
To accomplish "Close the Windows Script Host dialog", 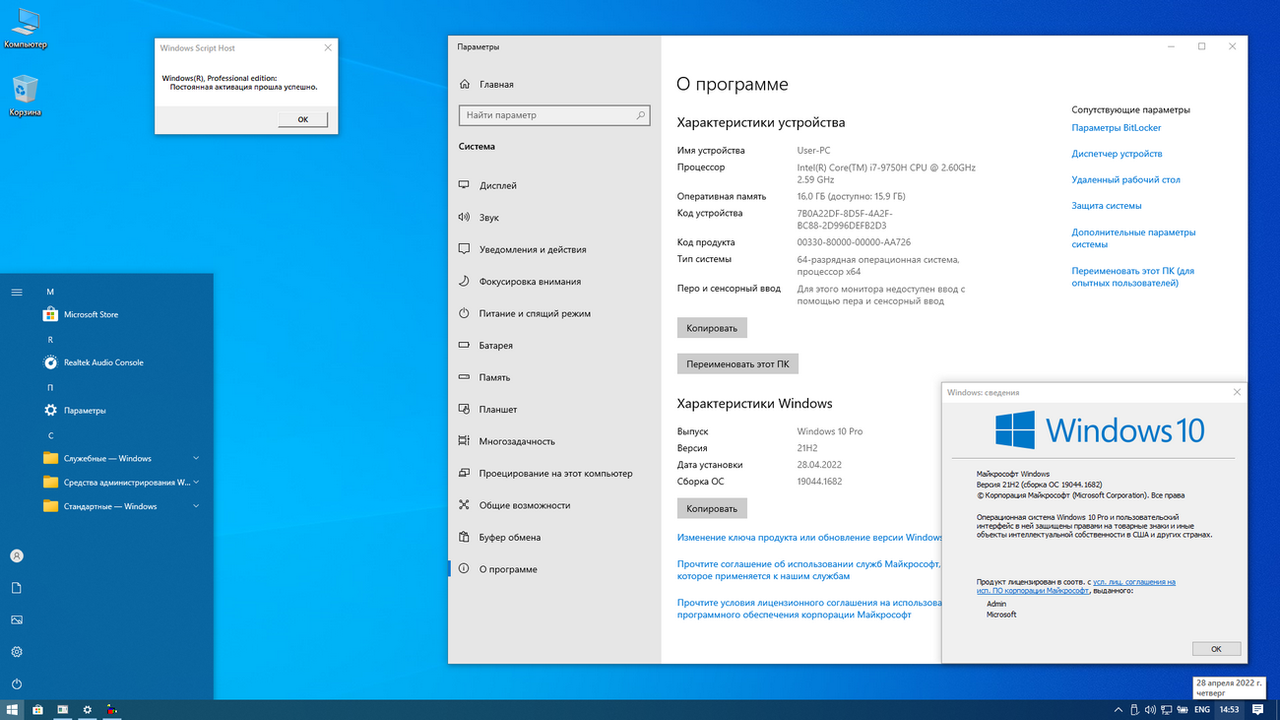I will pyautogui.click(x=327, y=48).
